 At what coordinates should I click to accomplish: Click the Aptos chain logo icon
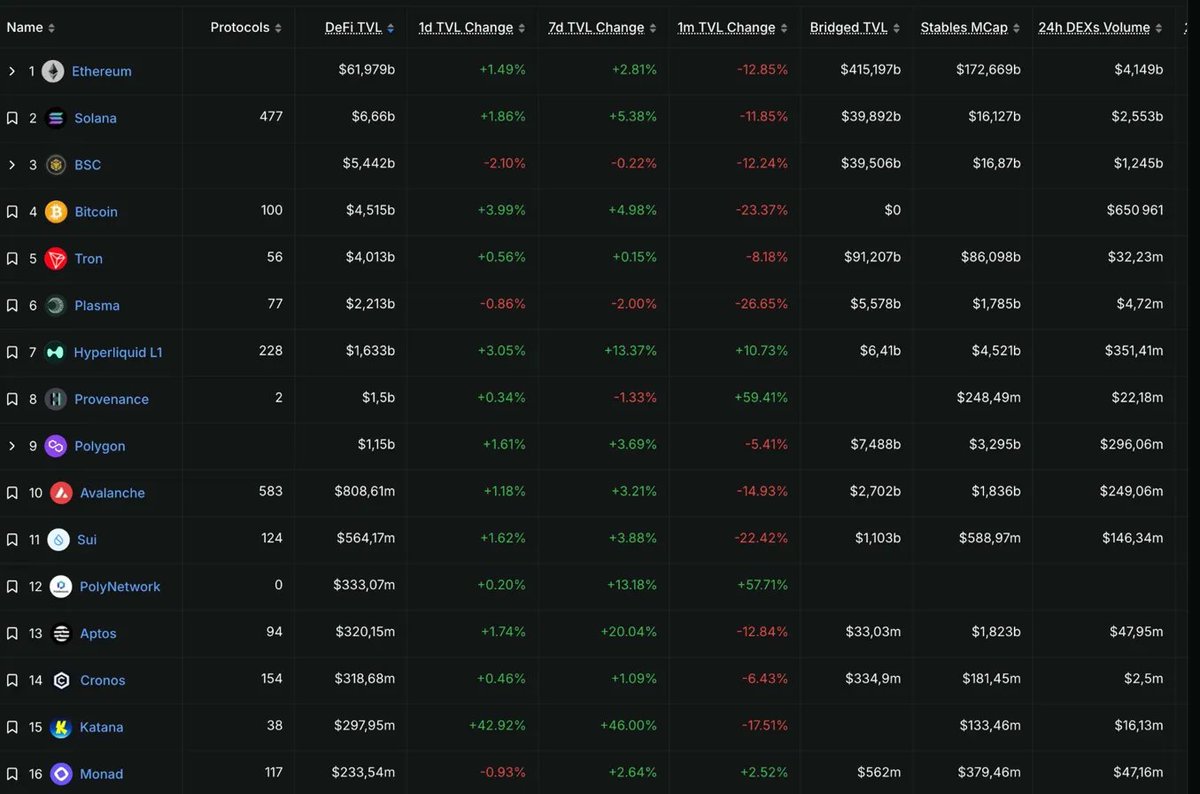tap(61, 634)
